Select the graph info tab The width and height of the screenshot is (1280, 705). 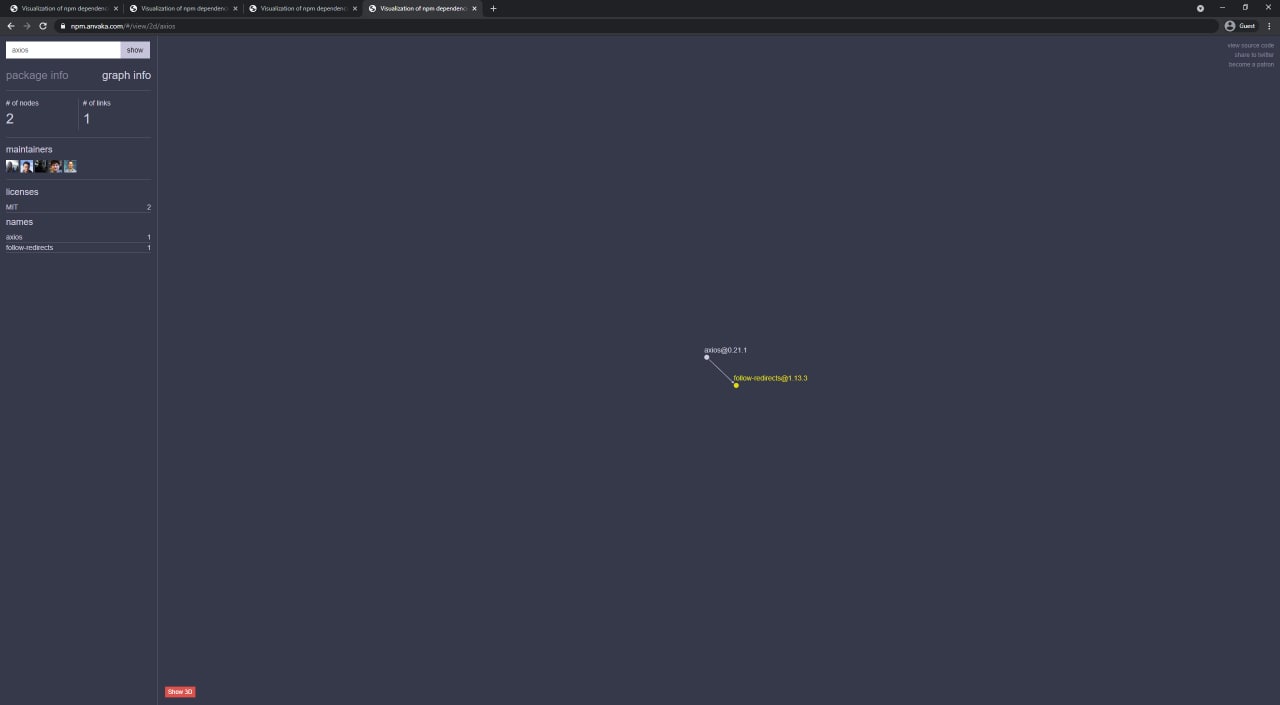click(x=126, y=75)
